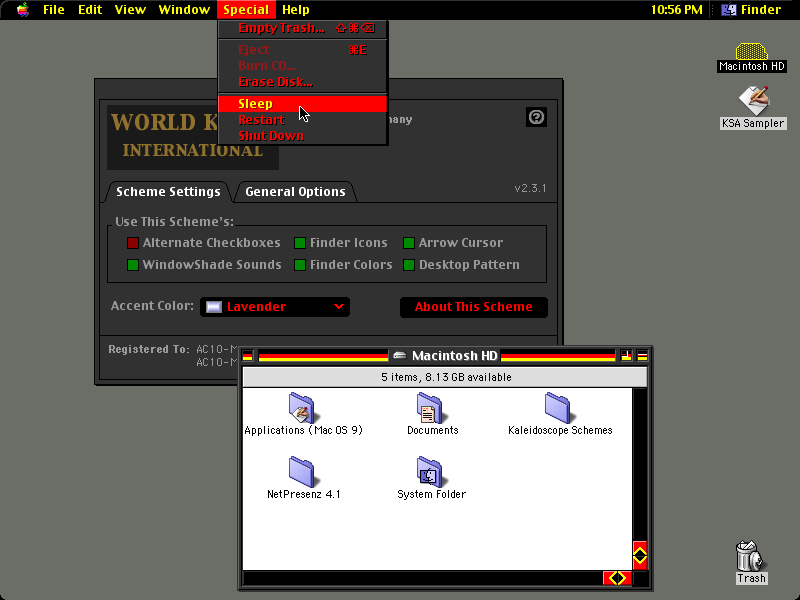Viewport: 800px width, 600px height.
Task: Open the Accent Color Lavender dropdown
Action: [275, 307]
